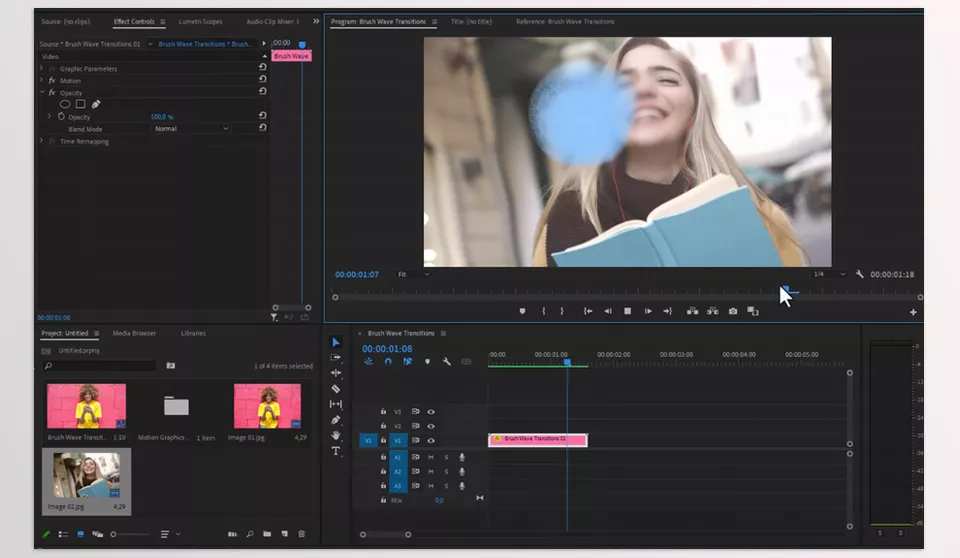Expand Graphic Parameters section
This screenshot has height=558, width=960.
coord(42,68)
